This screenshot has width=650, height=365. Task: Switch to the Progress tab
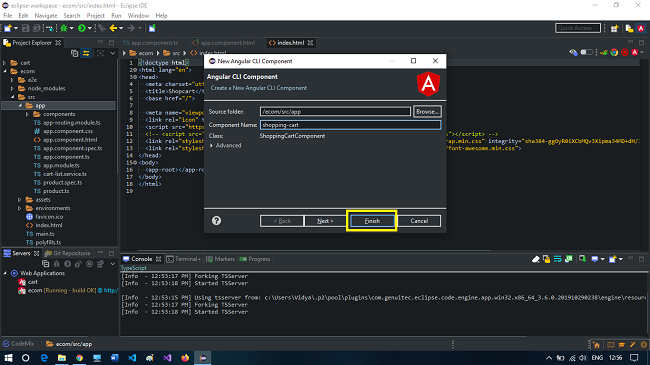pos(255,259)
